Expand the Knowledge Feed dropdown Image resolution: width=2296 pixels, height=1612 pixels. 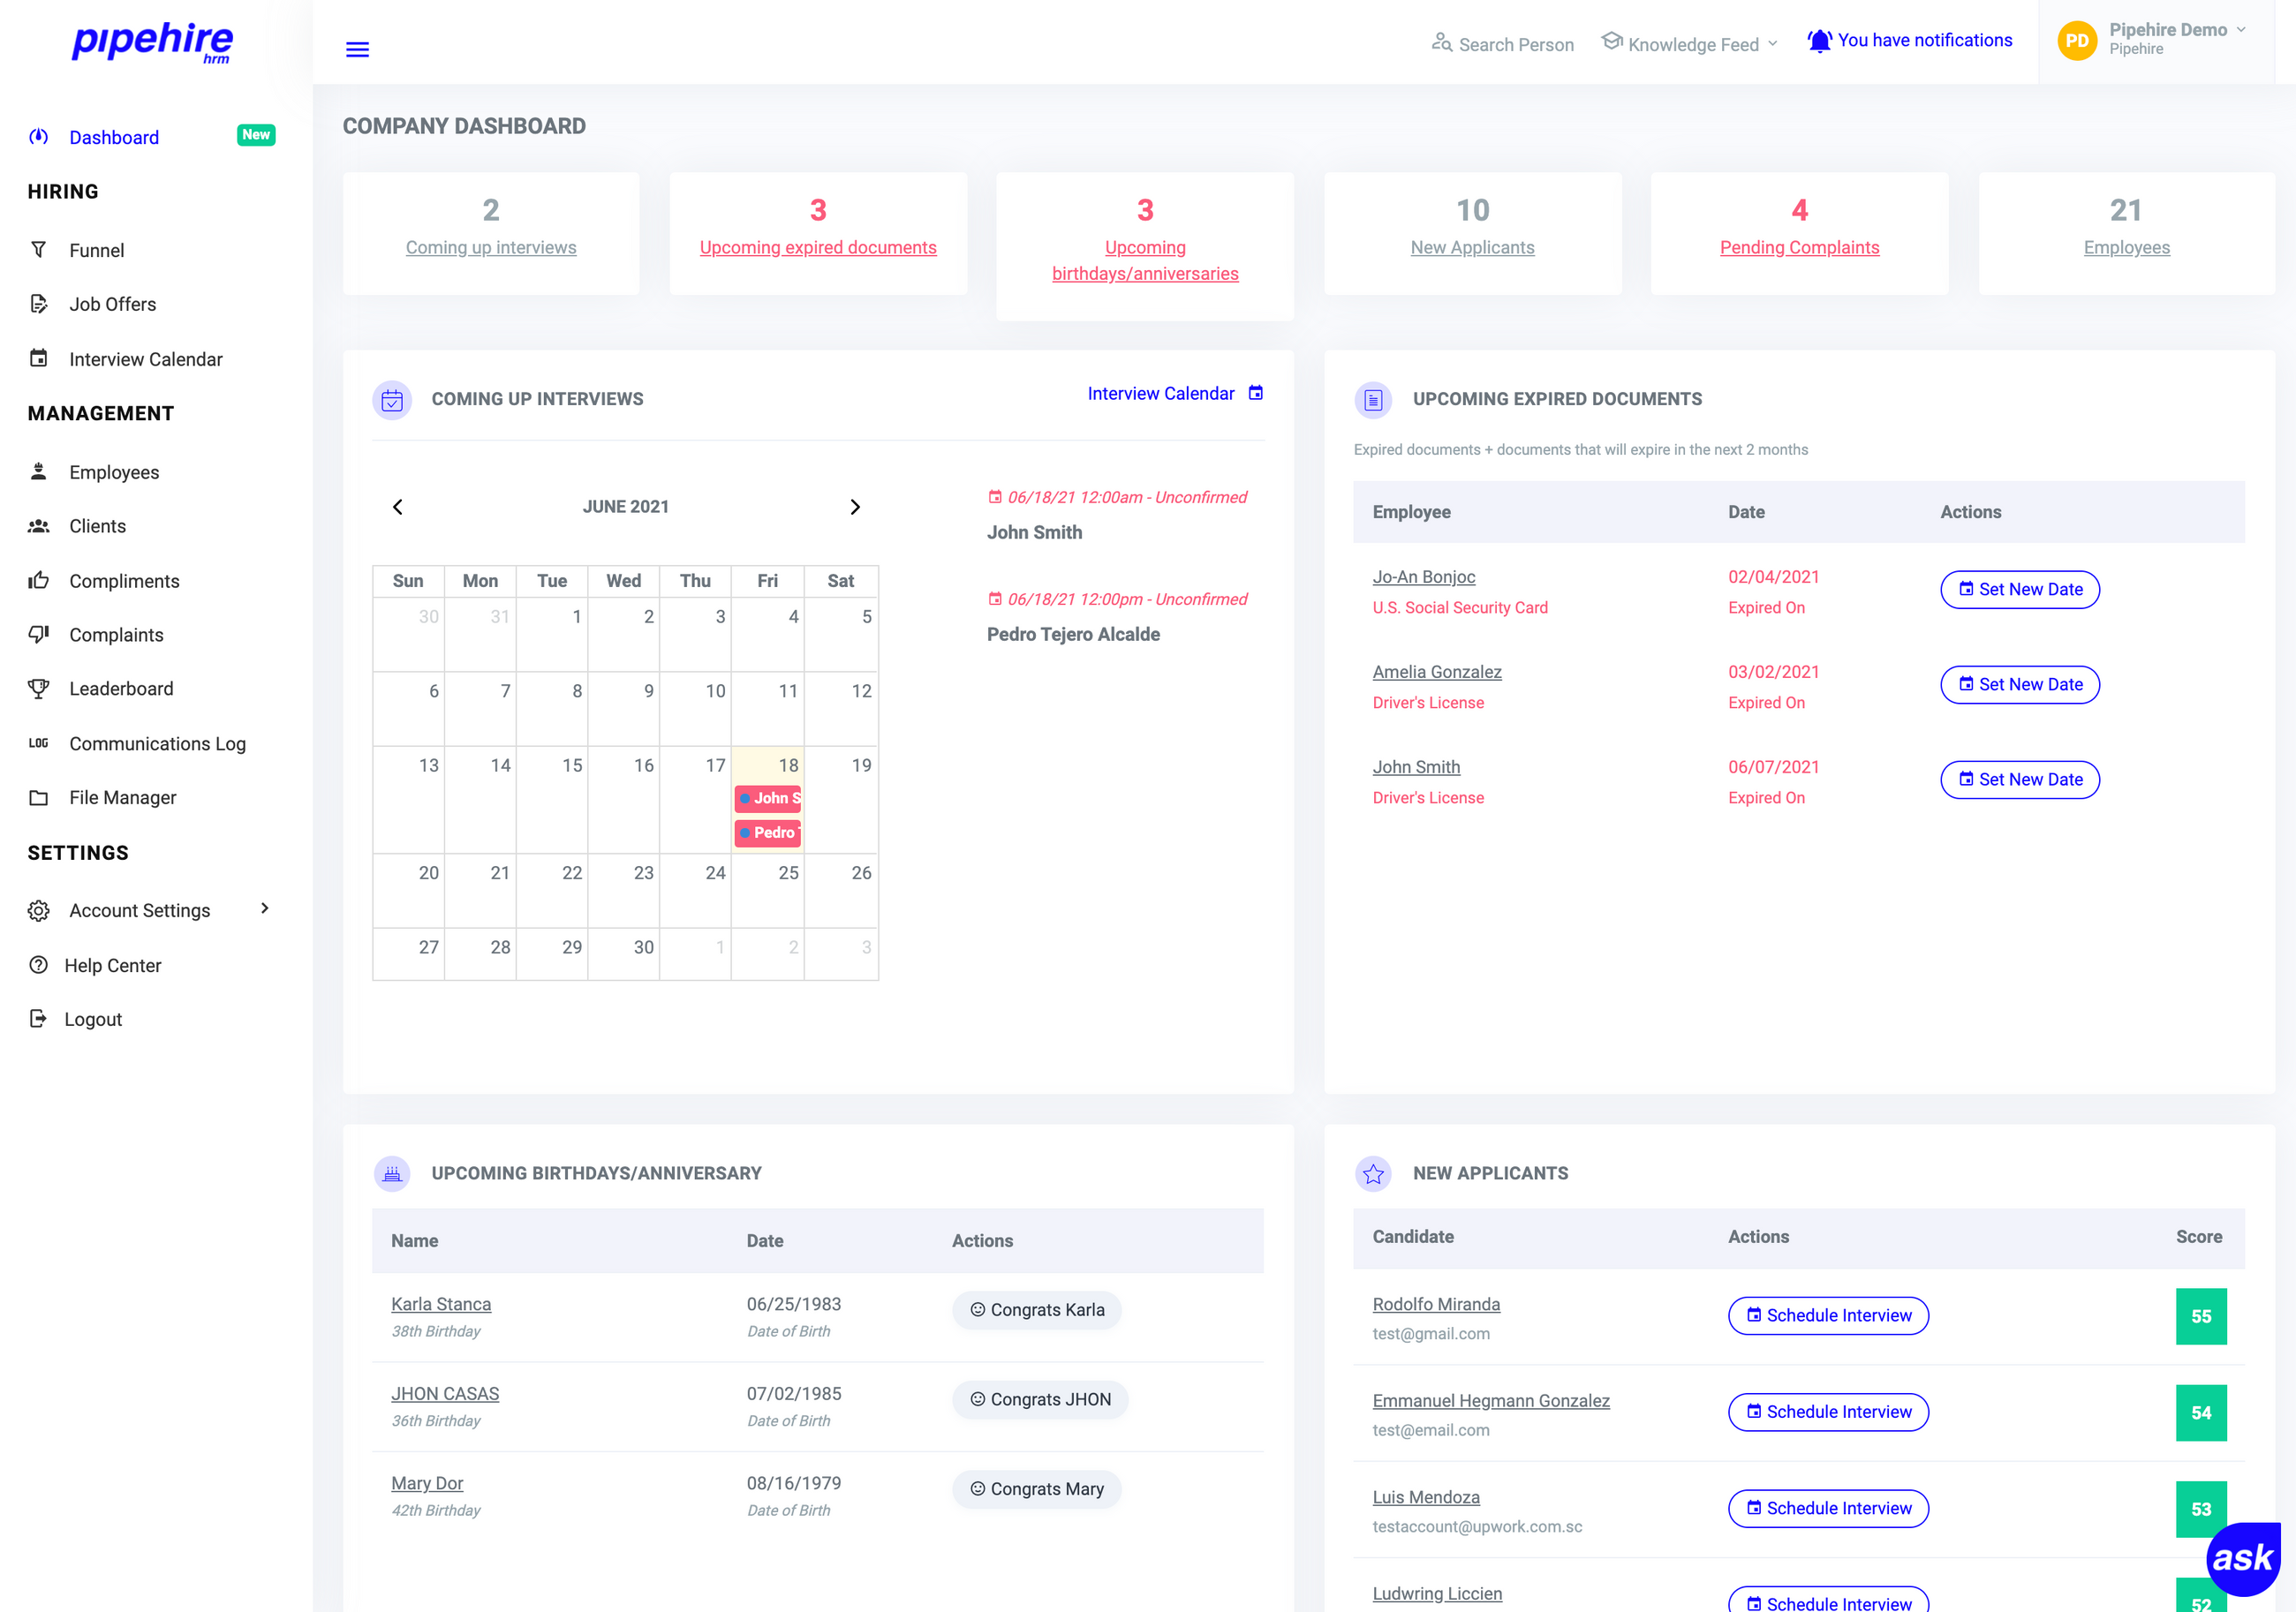(1689, 43)
